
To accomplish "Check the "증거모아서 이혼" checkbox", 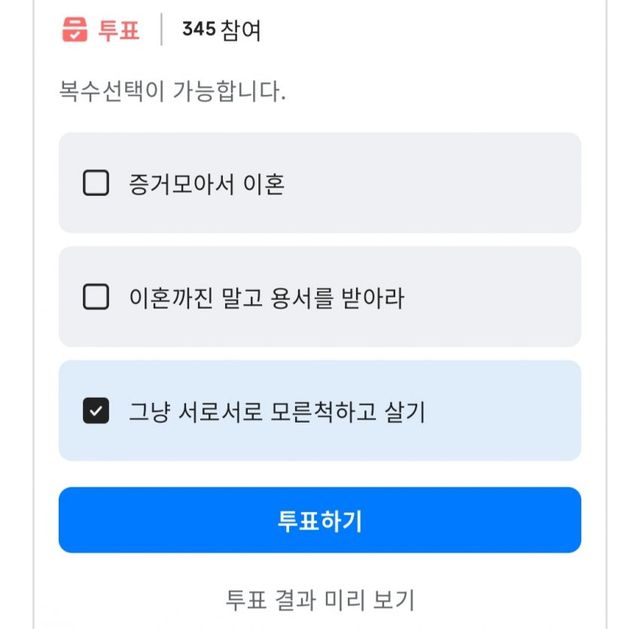I will (x=96, y=183).
